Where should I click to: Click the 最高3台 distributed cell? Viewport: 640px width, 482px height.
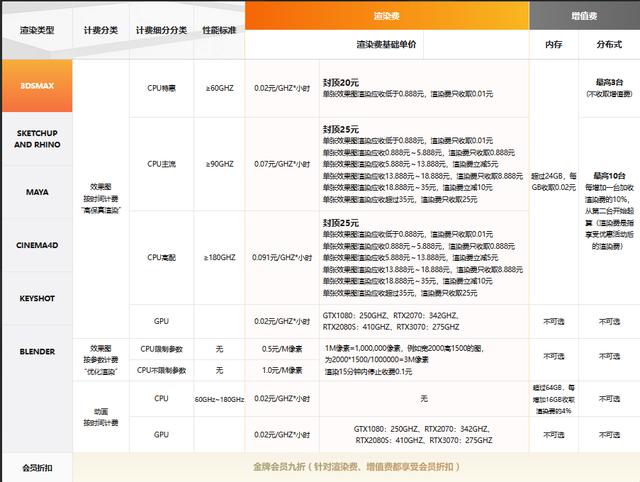tap(609, 82)
